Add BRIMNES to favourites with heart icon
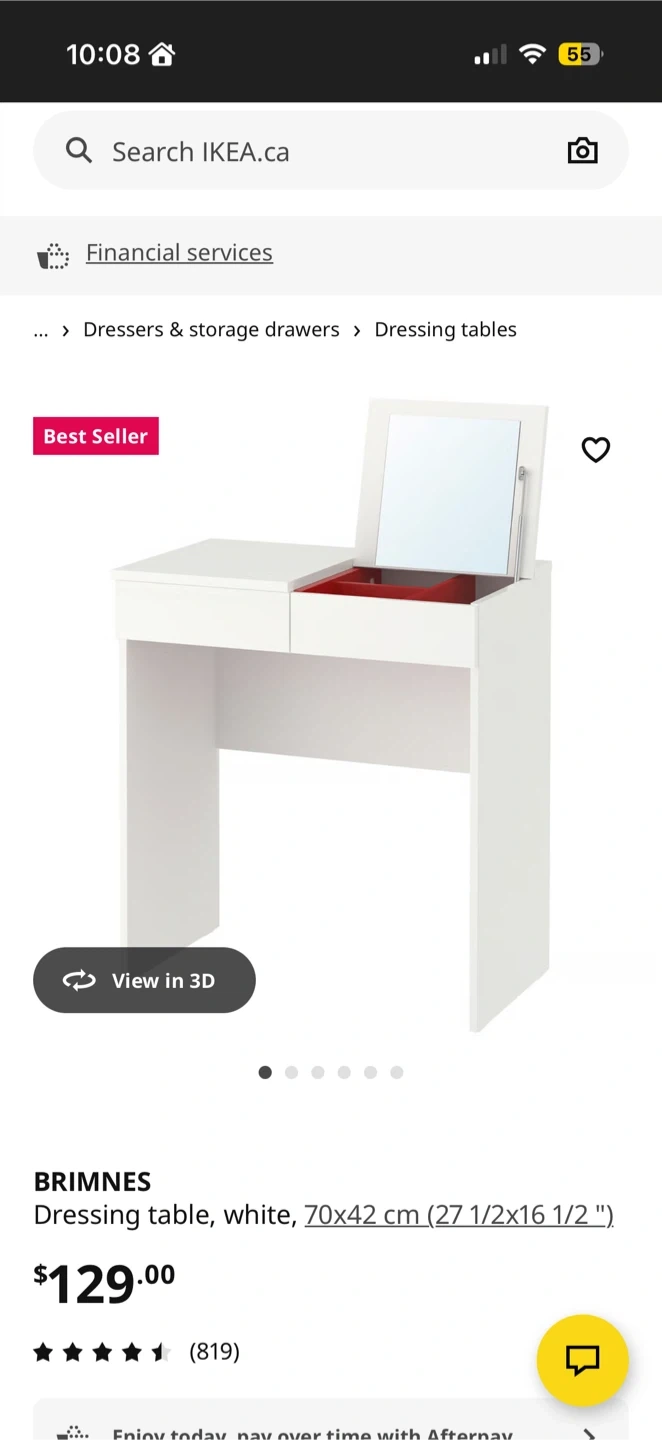 (x=596, y=450)
